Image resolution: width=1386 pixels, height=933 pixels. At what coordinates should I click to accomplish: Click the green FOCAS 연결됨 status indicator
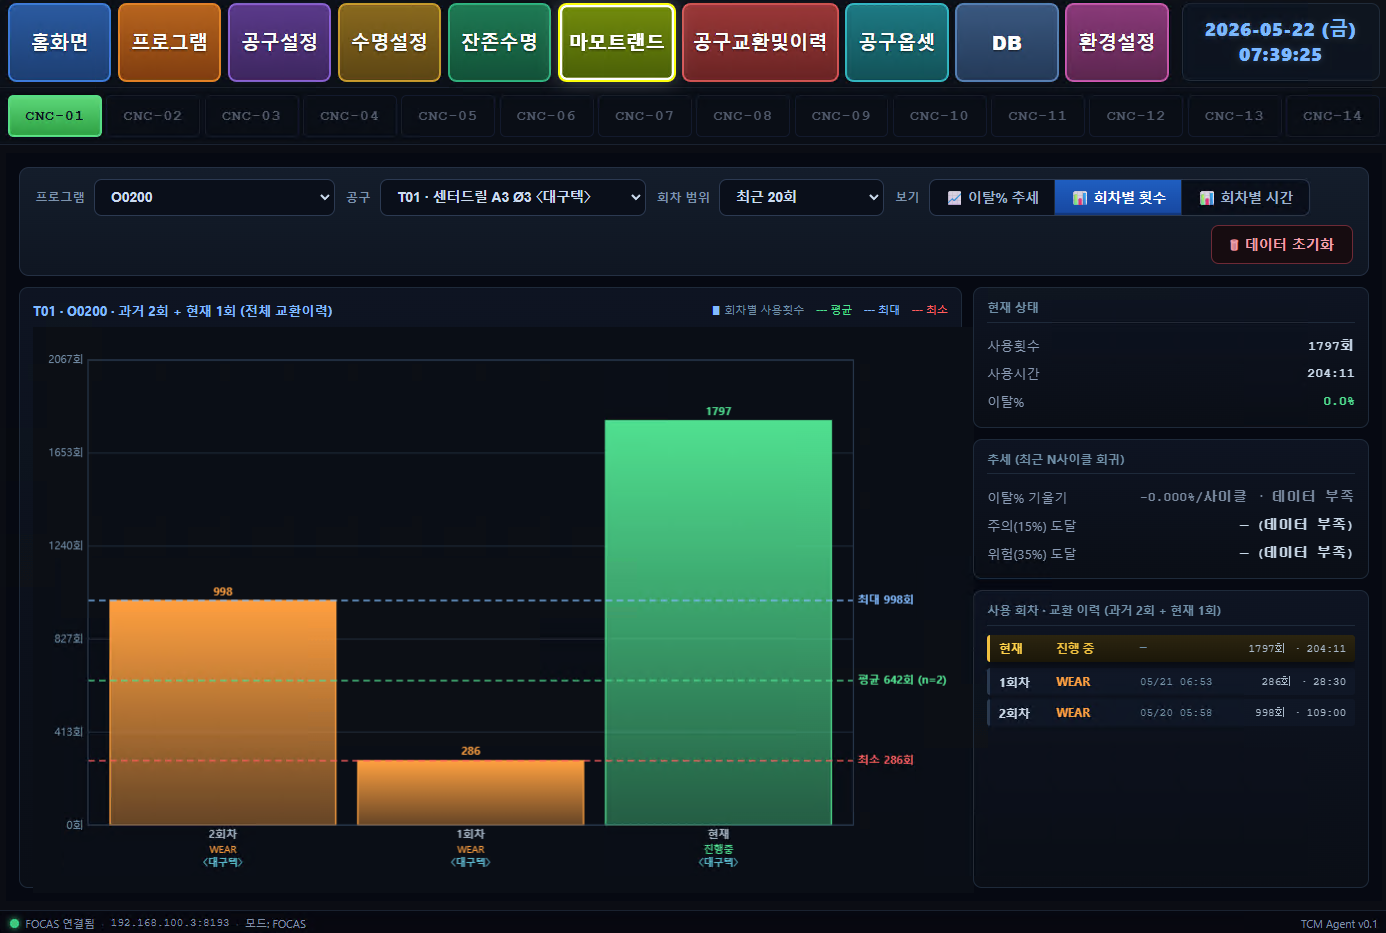tap(14, 923)
